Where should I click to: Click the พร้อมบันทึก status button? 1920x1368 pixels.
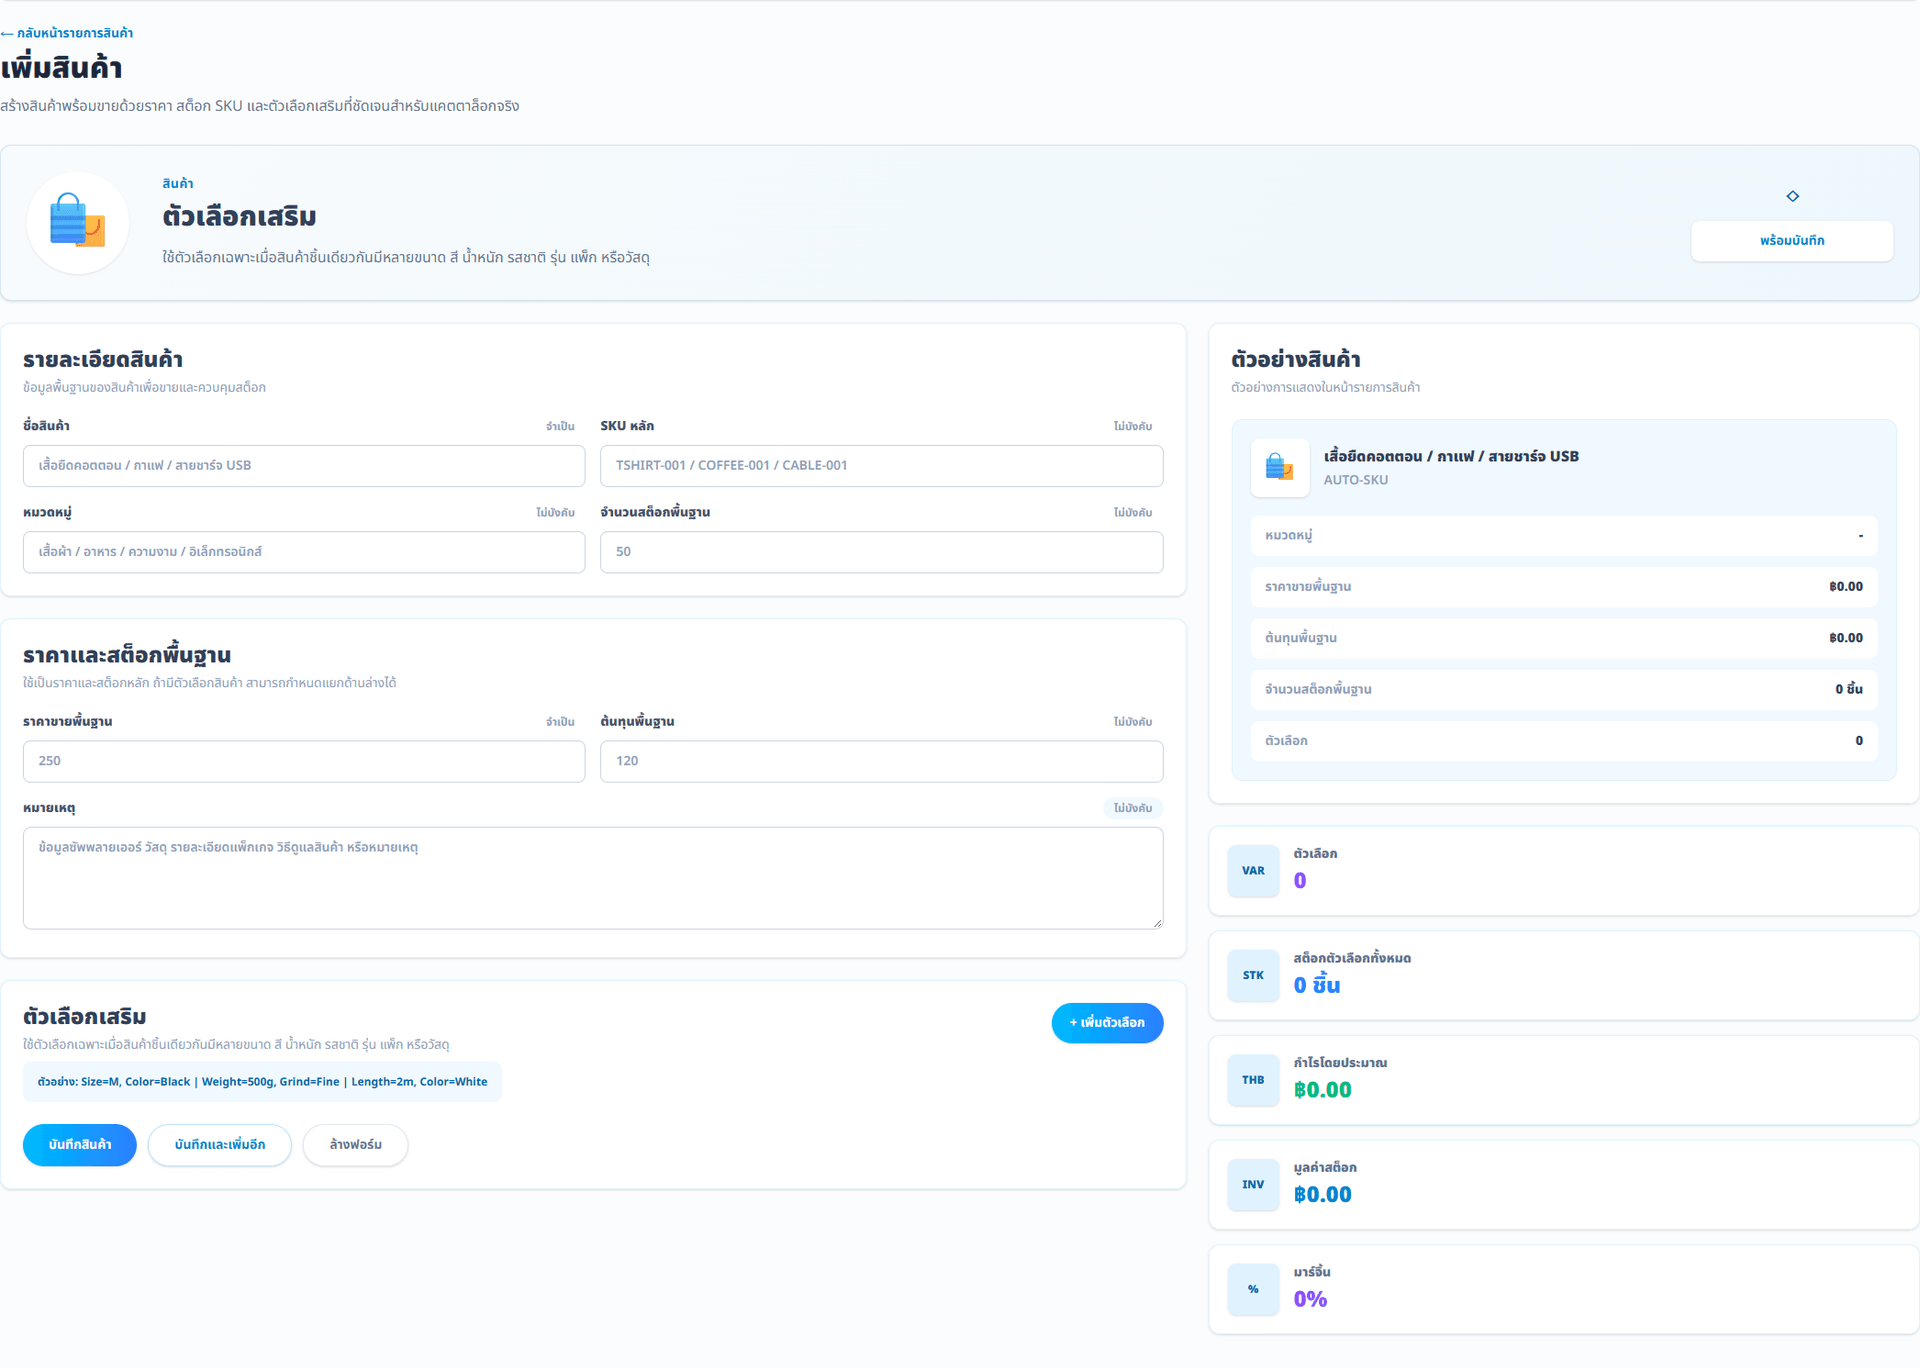(1792, 241)
